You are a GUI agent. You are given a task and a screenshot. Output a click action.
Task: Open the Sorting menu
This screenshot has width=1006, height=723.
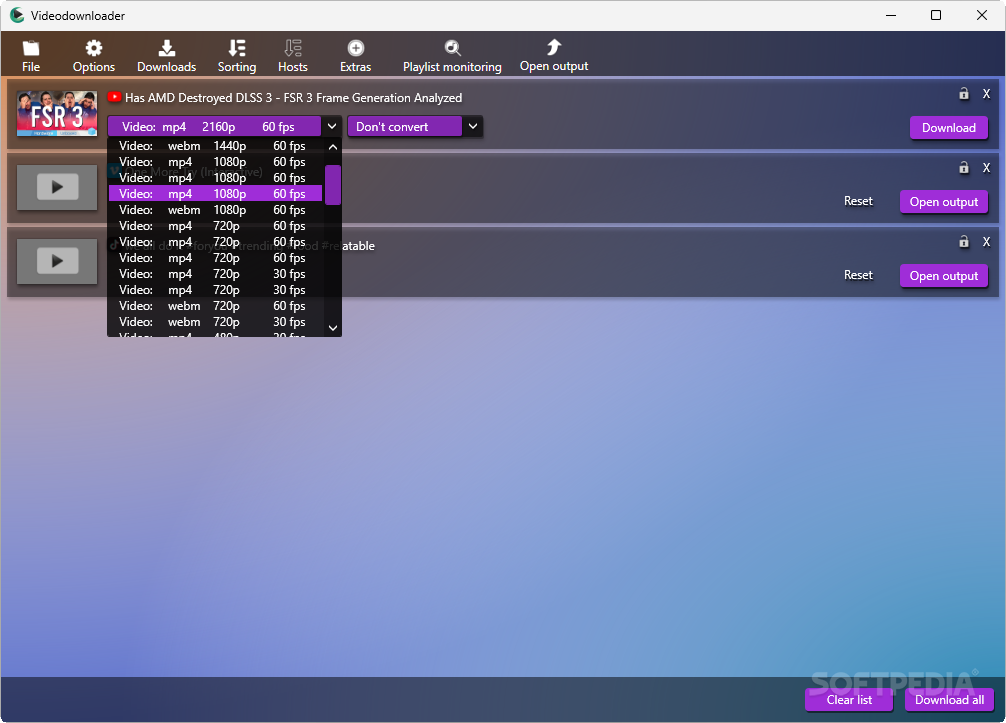click(237, 56)
